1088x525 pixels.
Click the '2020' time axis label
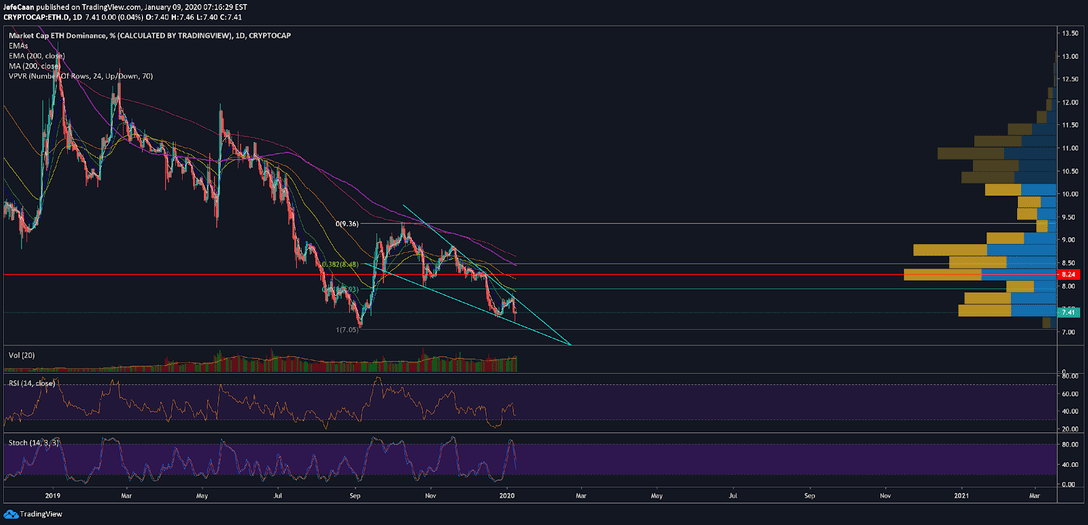coord(507,497)
